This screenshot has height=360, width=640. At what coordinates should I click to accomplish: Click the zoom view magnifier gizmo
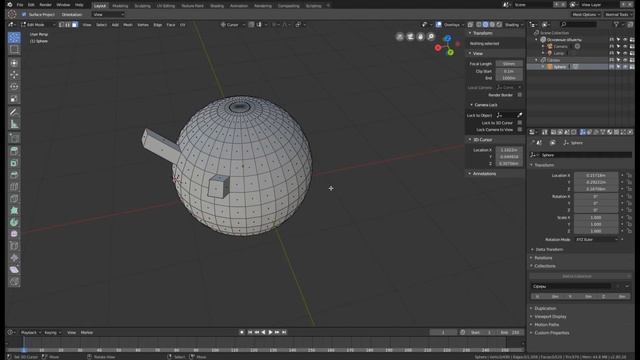431,37
